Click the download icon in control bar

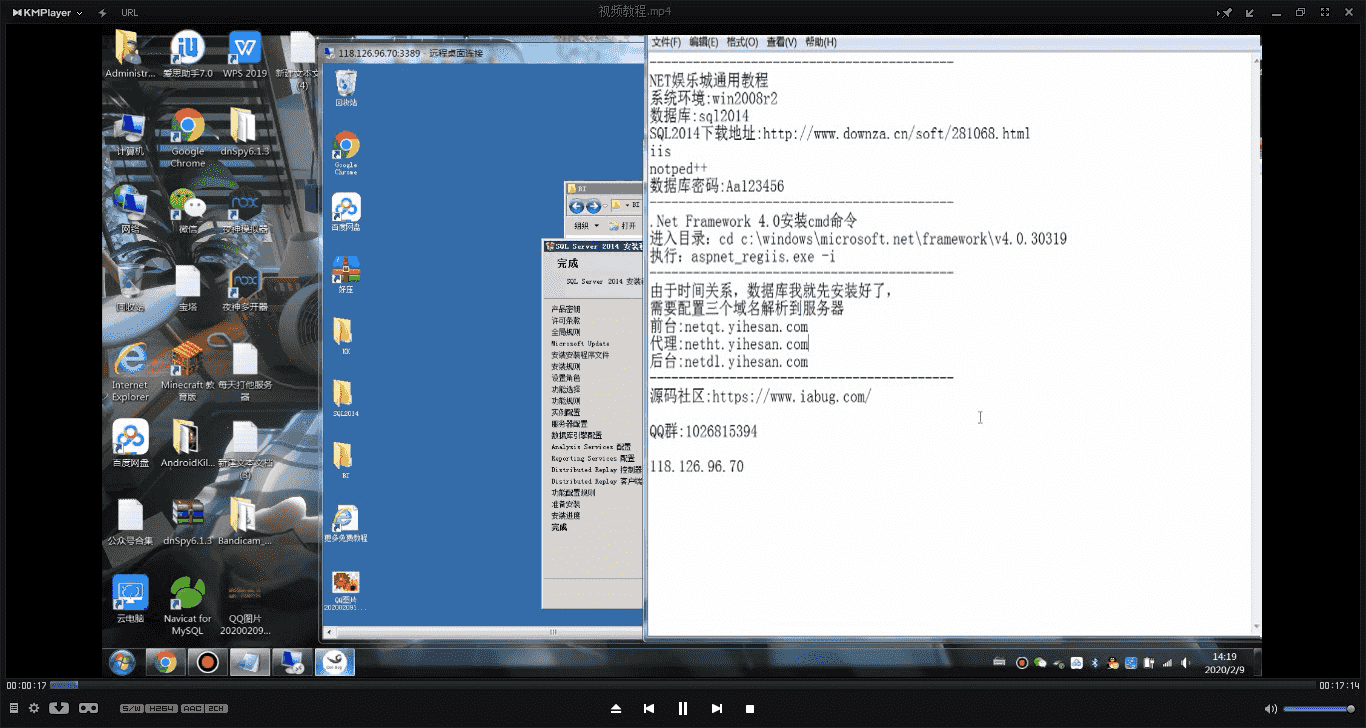click(x=59, y=708)
